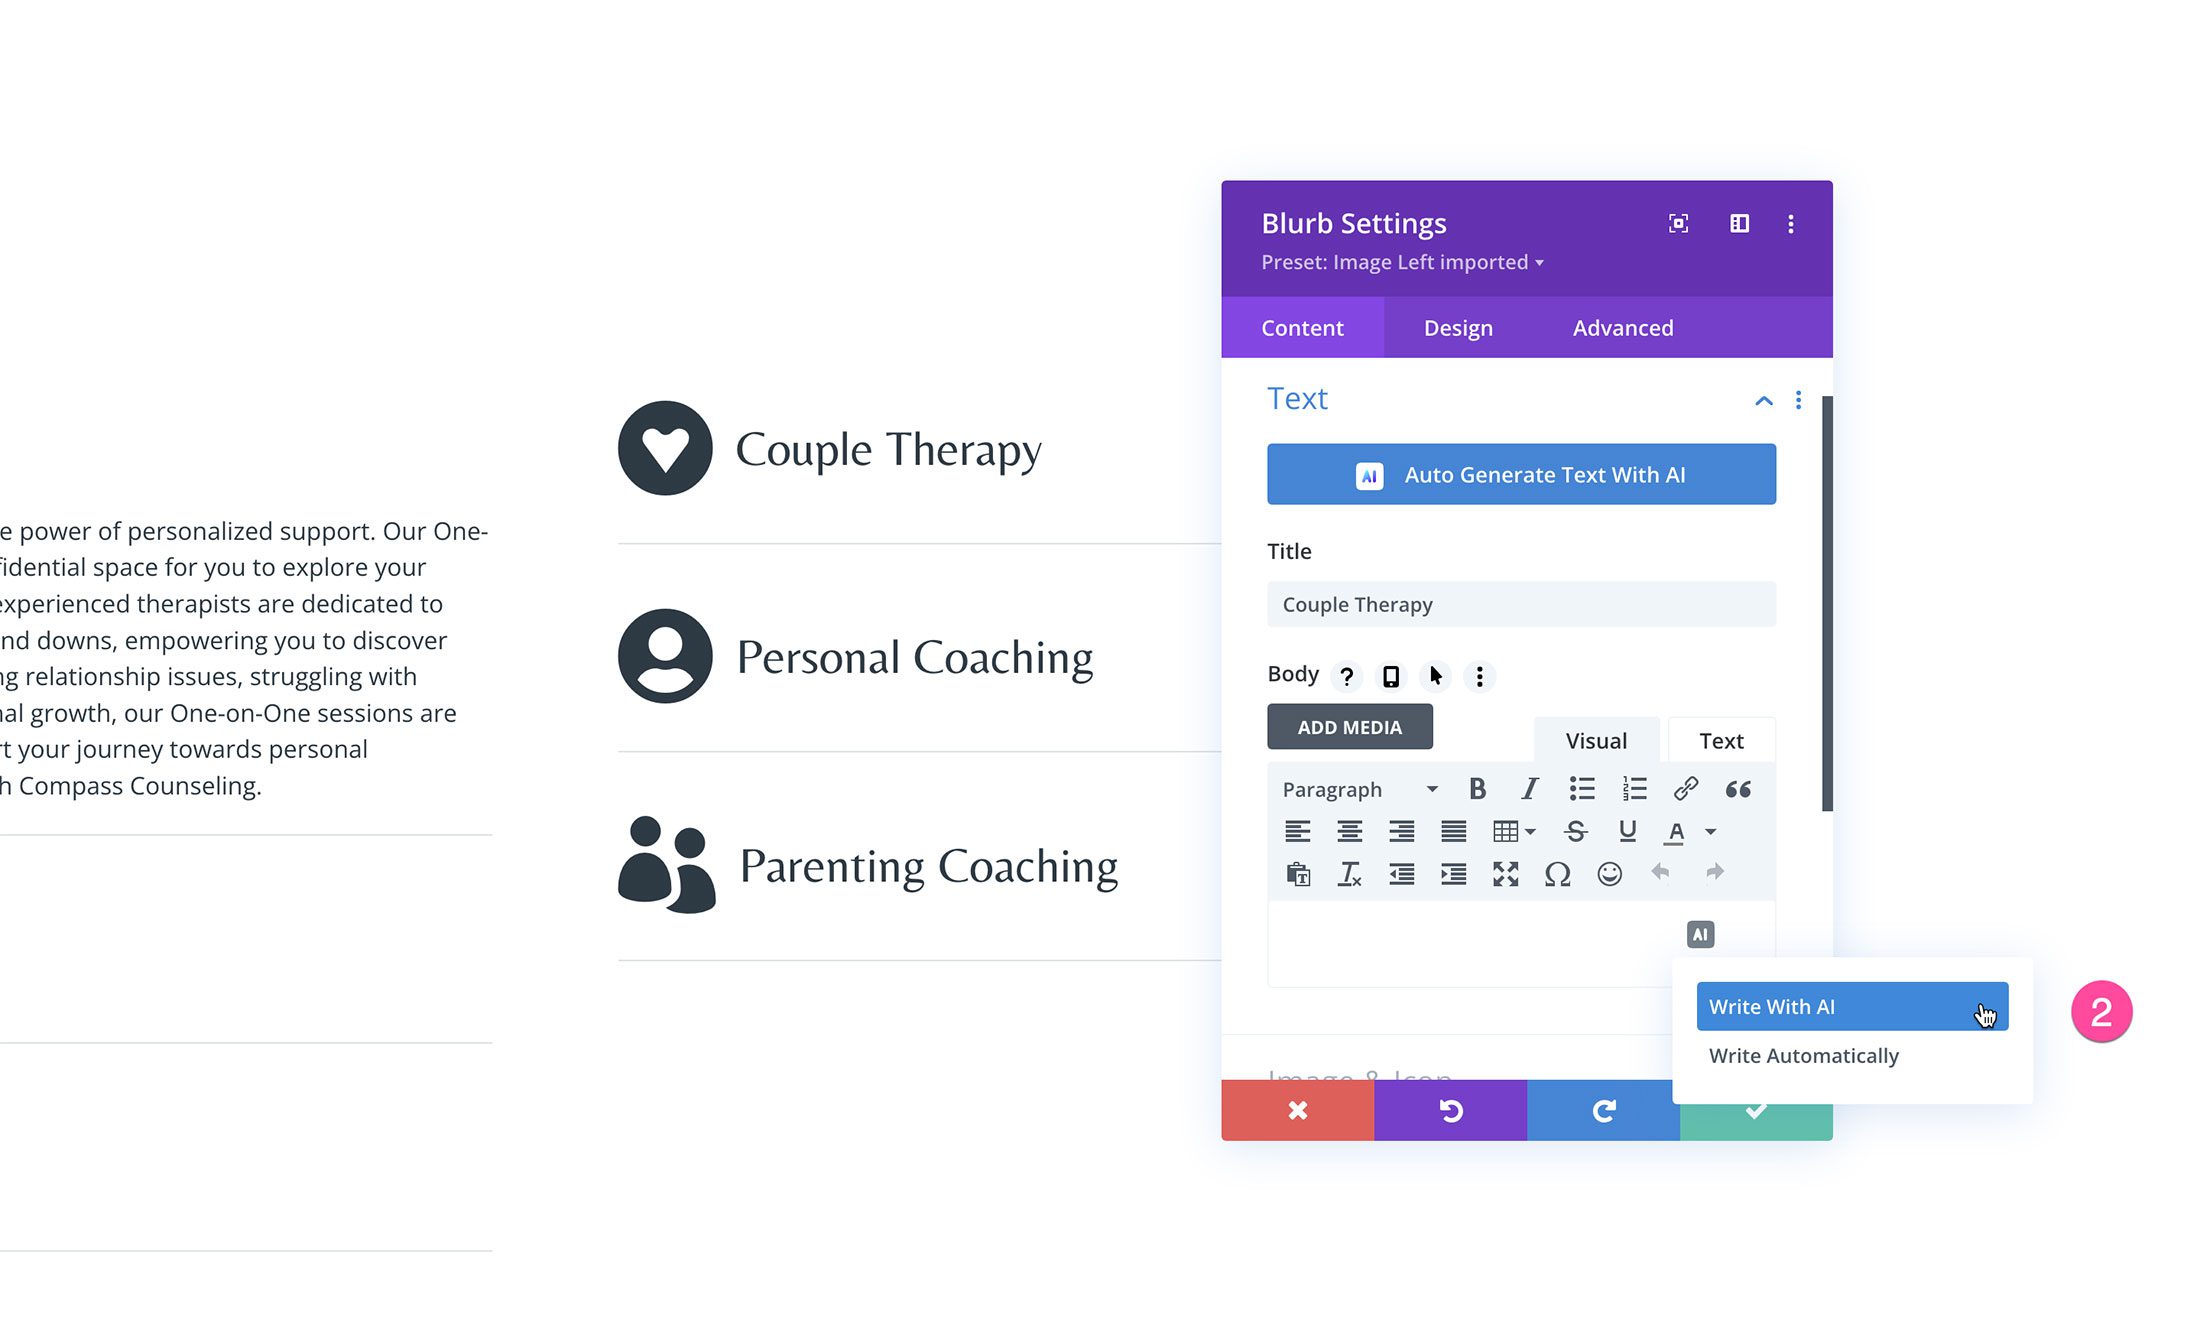Select Write Automatically menu option
2200x1329 pixels.
[x=1804, y=1054]
